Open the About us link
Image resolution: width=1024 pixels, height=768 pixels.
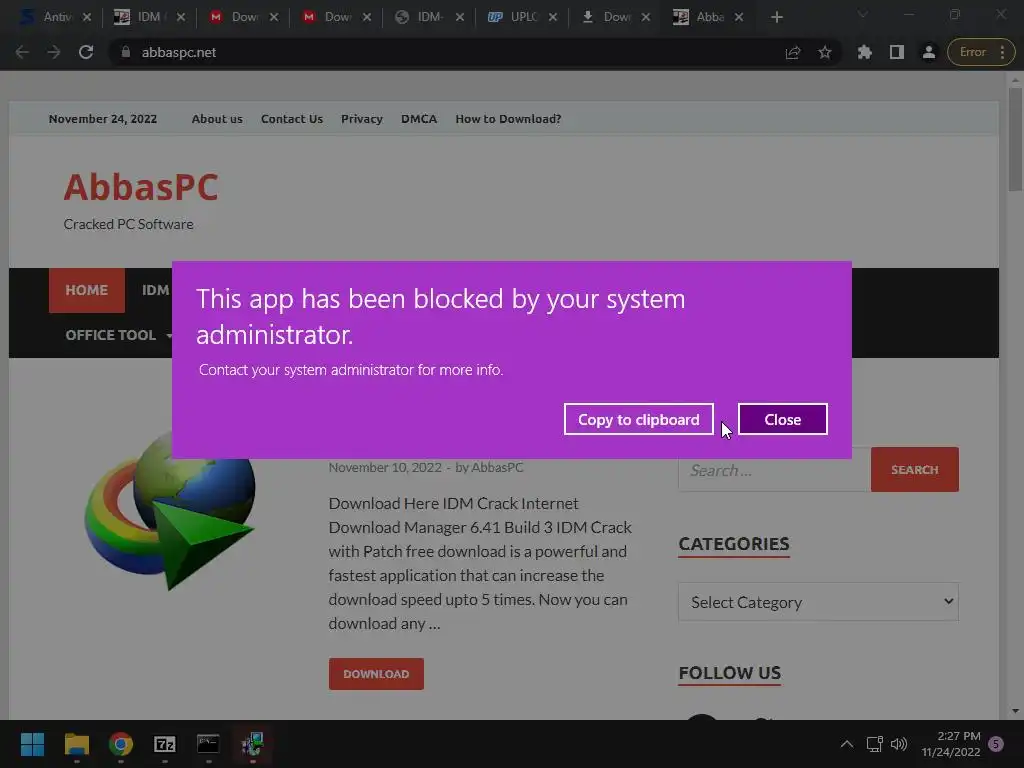(x=217, y=119)
